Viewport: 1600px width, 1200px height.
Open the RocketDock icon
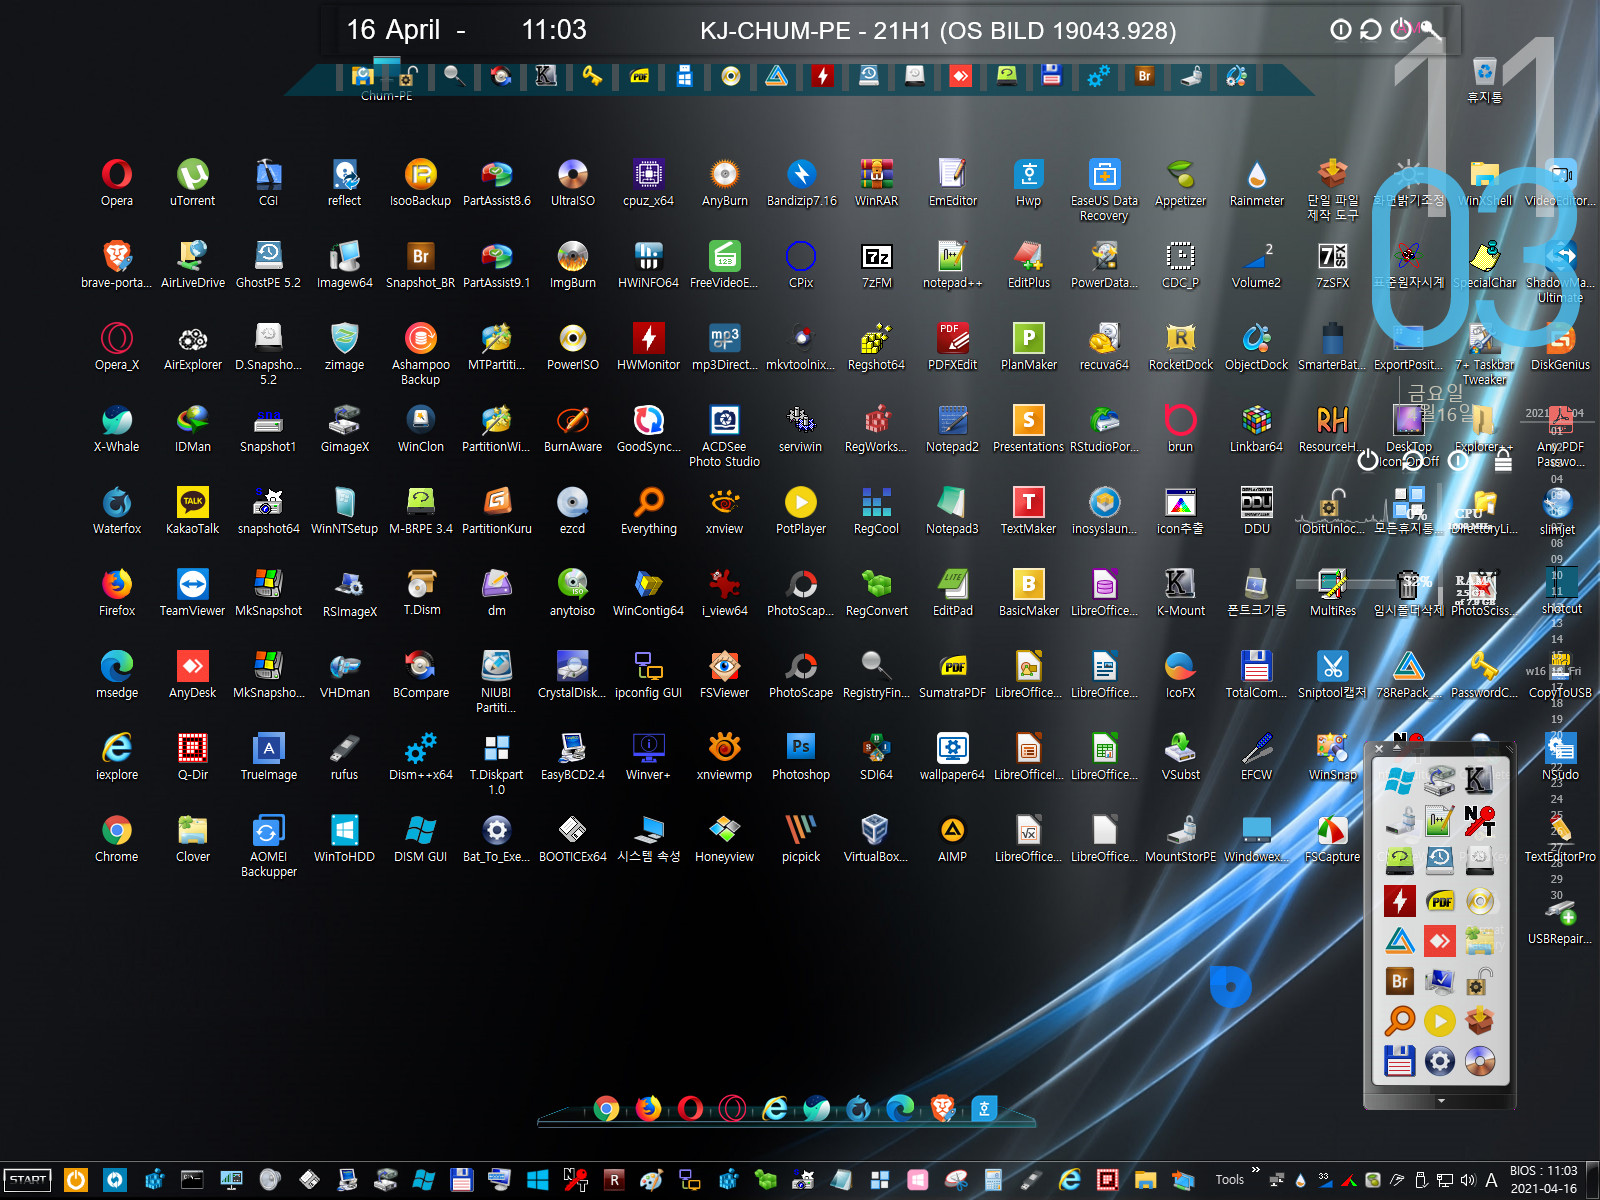point(1181,346)
